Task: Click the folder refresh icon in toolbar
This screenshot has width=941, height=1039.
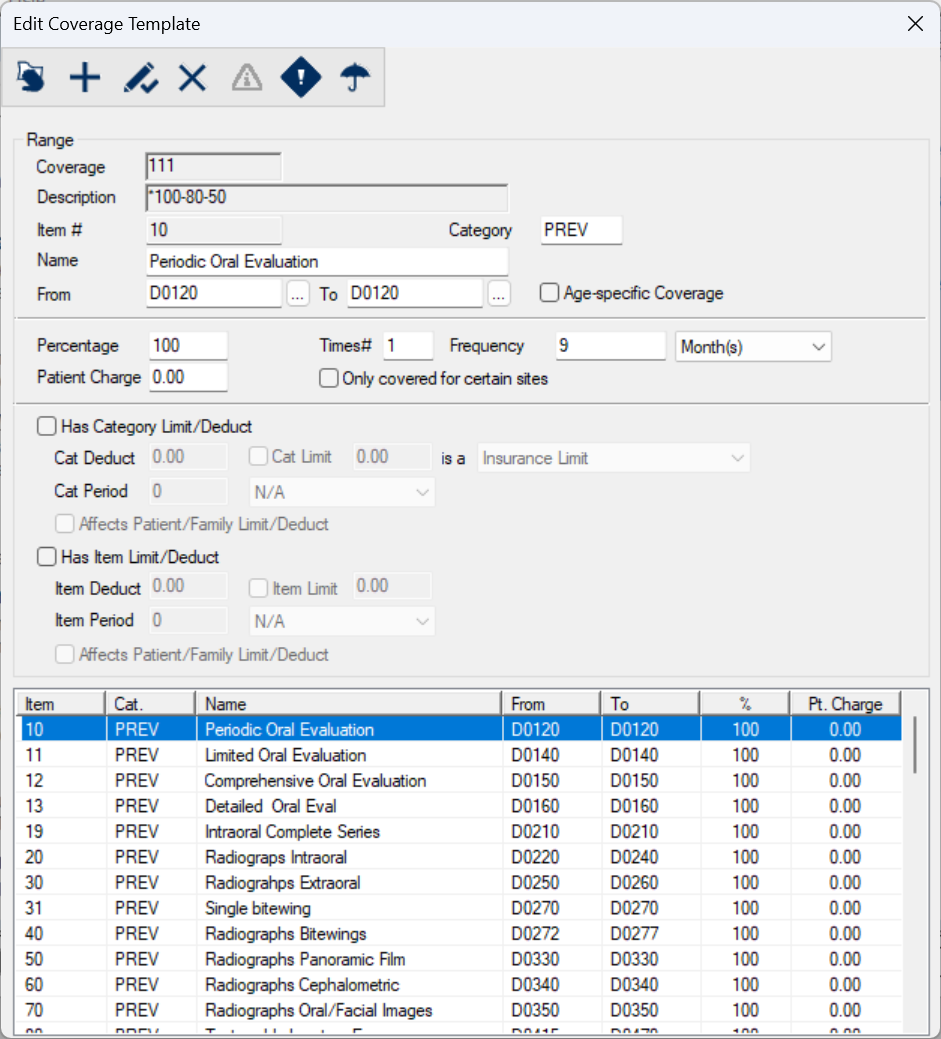Action: [31, 77]
